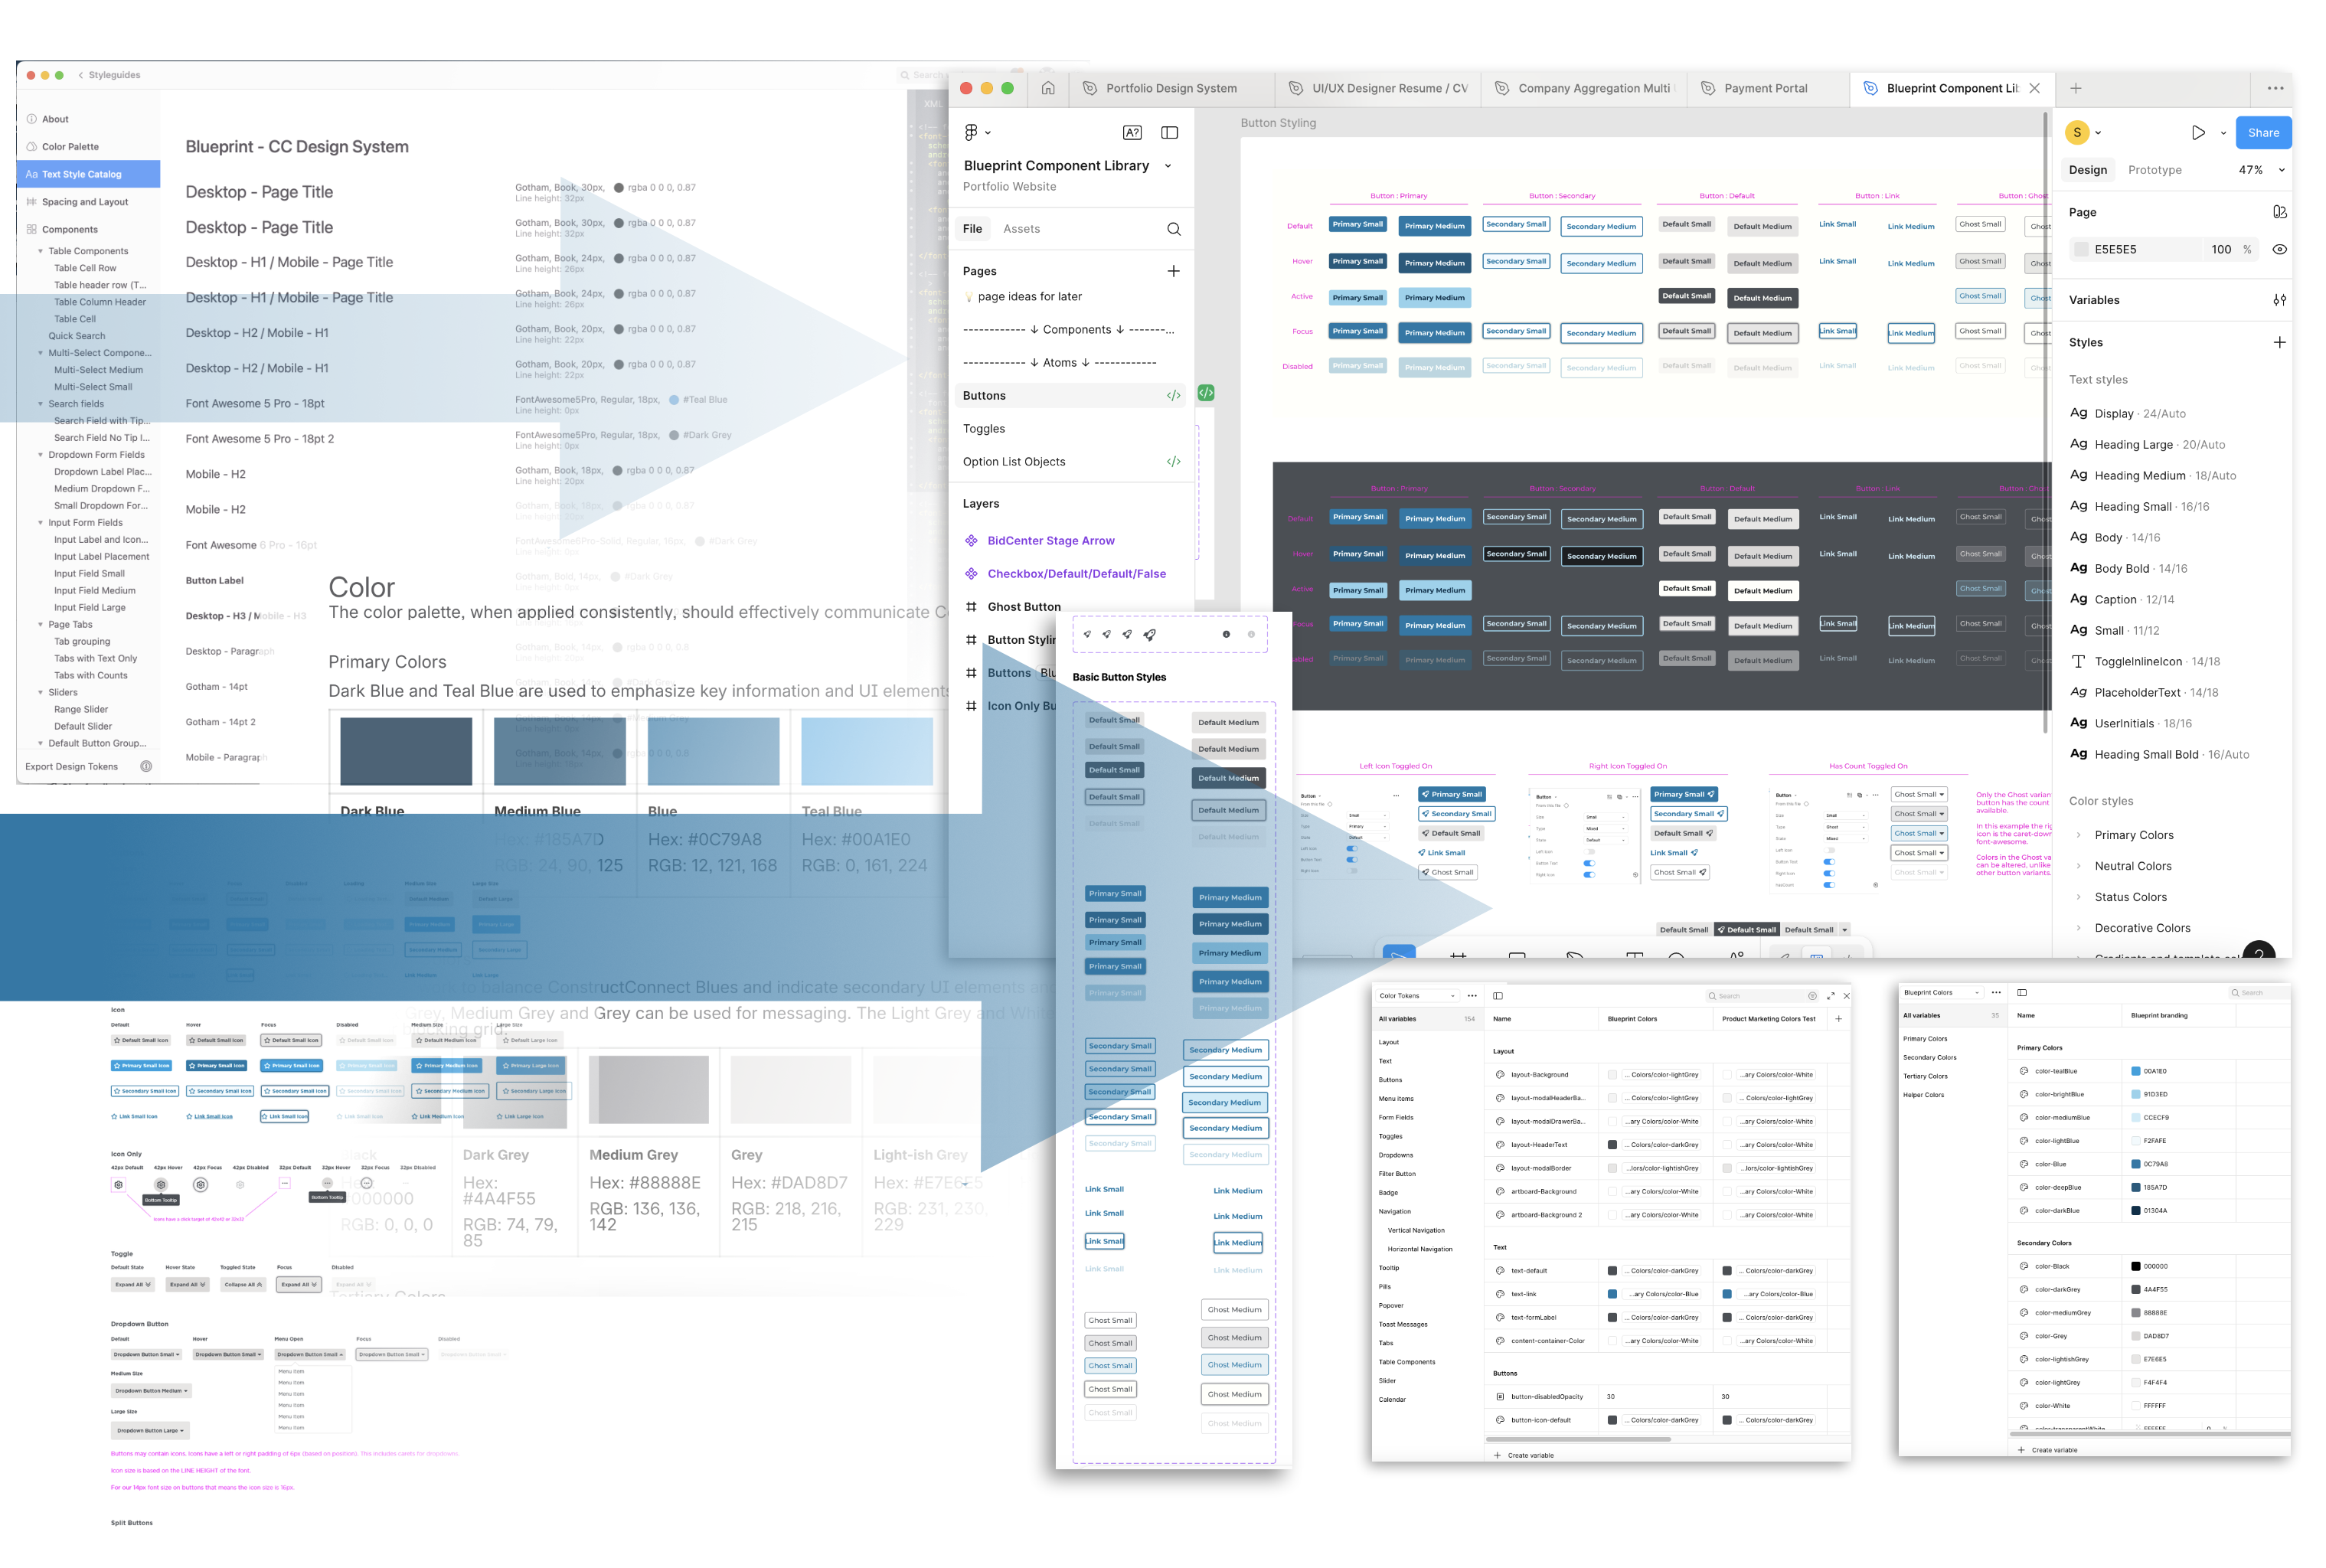Screen dimensions: 2326x1568
Task: Toggle page background color visibility eye
Action: 2279,249
